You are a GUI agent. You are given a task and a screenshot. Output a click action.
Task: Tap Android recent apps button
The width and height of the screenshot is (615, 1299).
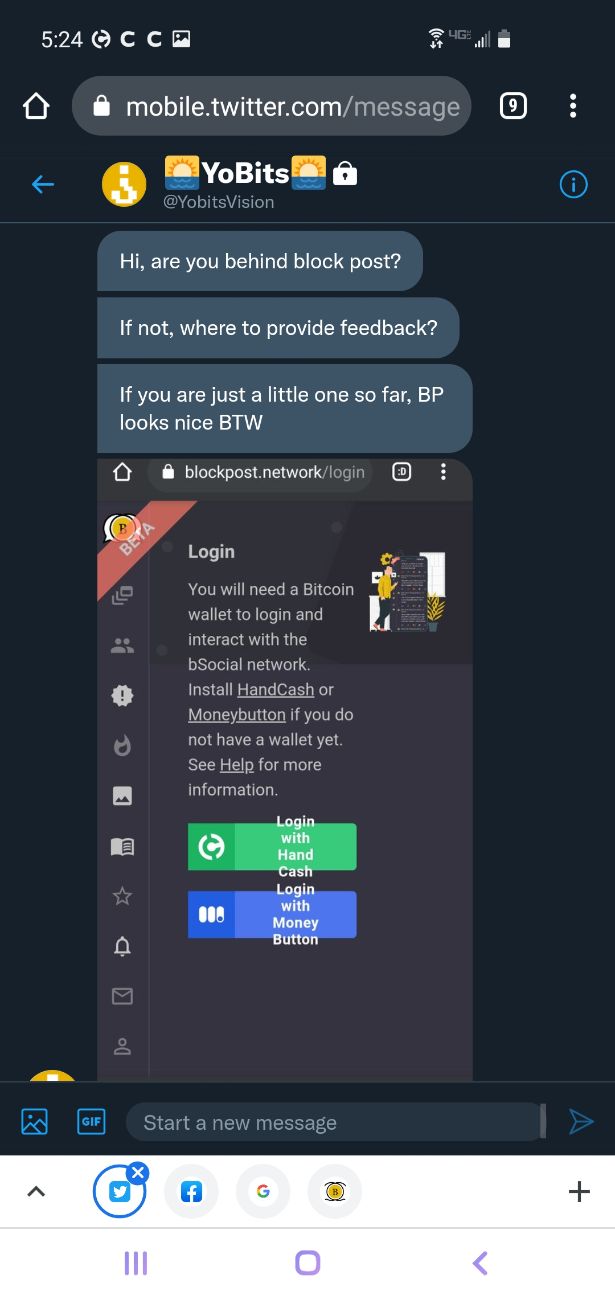(136, 1263)
